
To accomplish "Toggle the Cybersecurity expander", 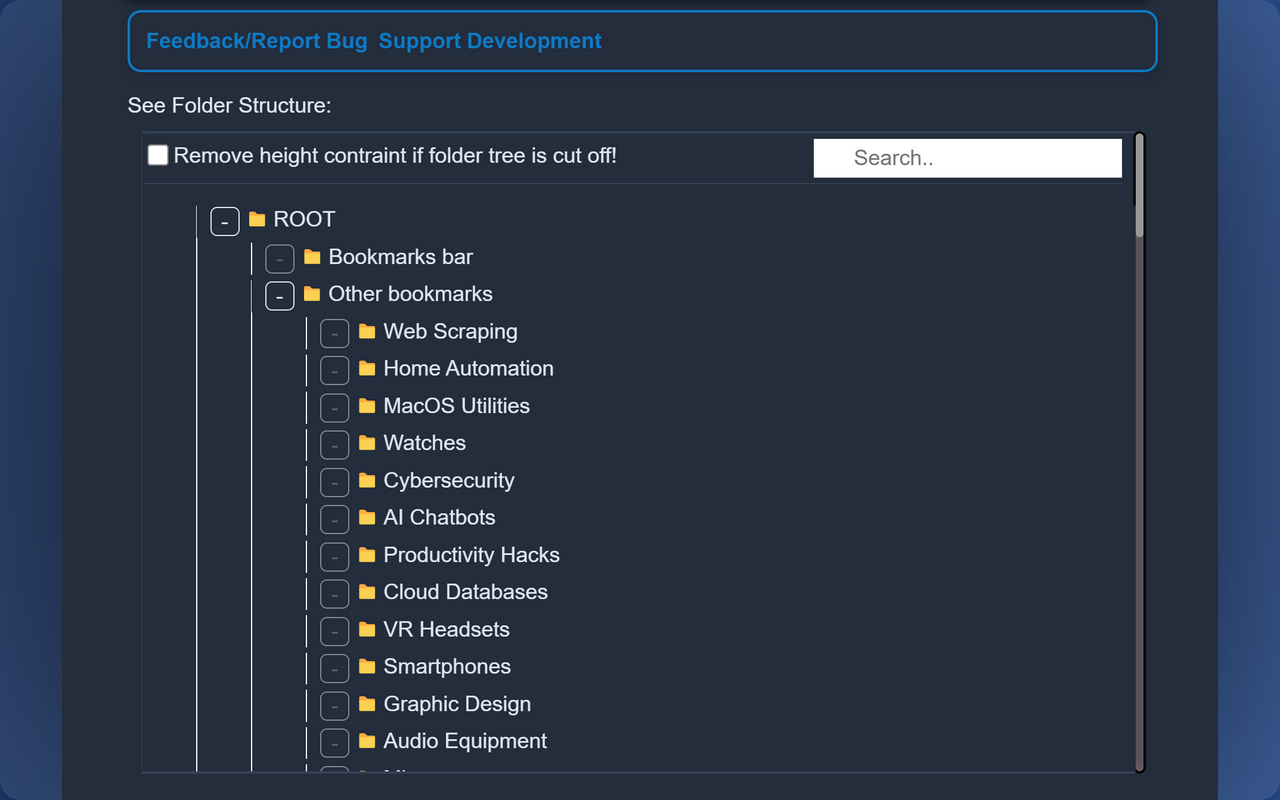I will click(x=335, y=482).
